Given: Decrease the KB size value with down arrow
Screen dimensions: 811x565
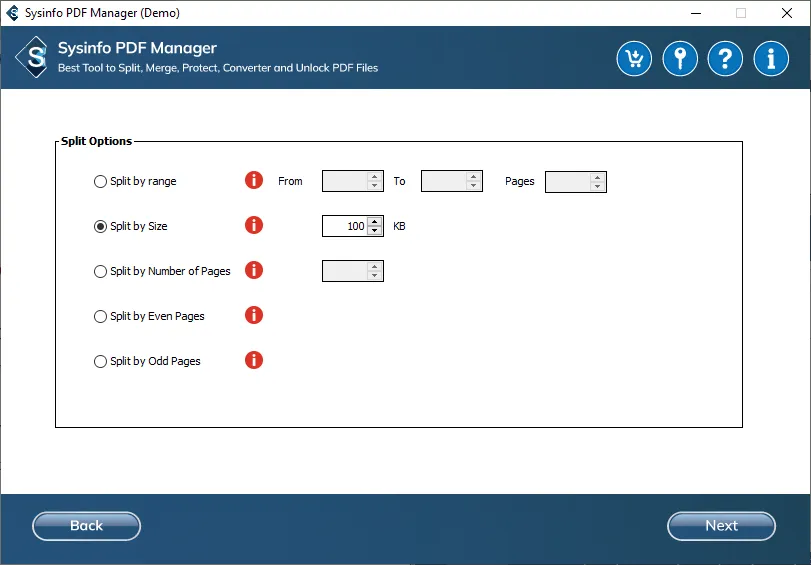Looking at the screenshot, I should (374, 230).
